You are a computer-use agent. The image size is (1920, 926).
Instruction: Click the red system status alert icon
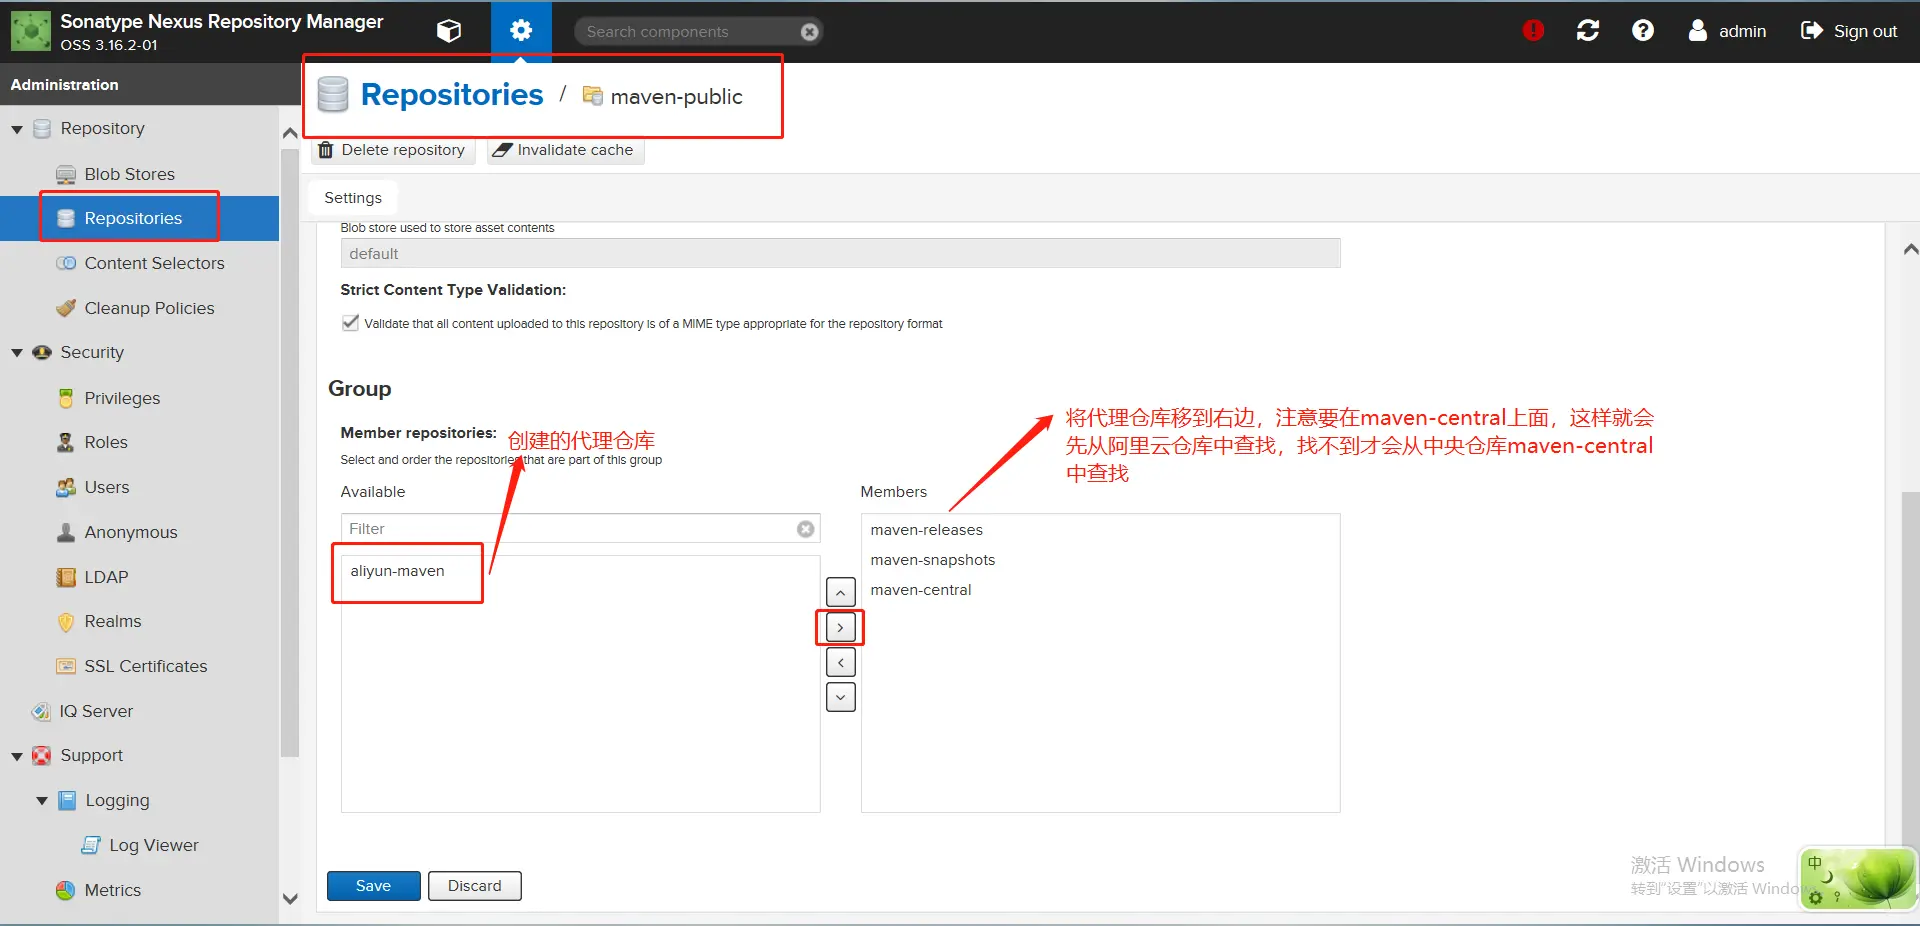[1533, 31]
